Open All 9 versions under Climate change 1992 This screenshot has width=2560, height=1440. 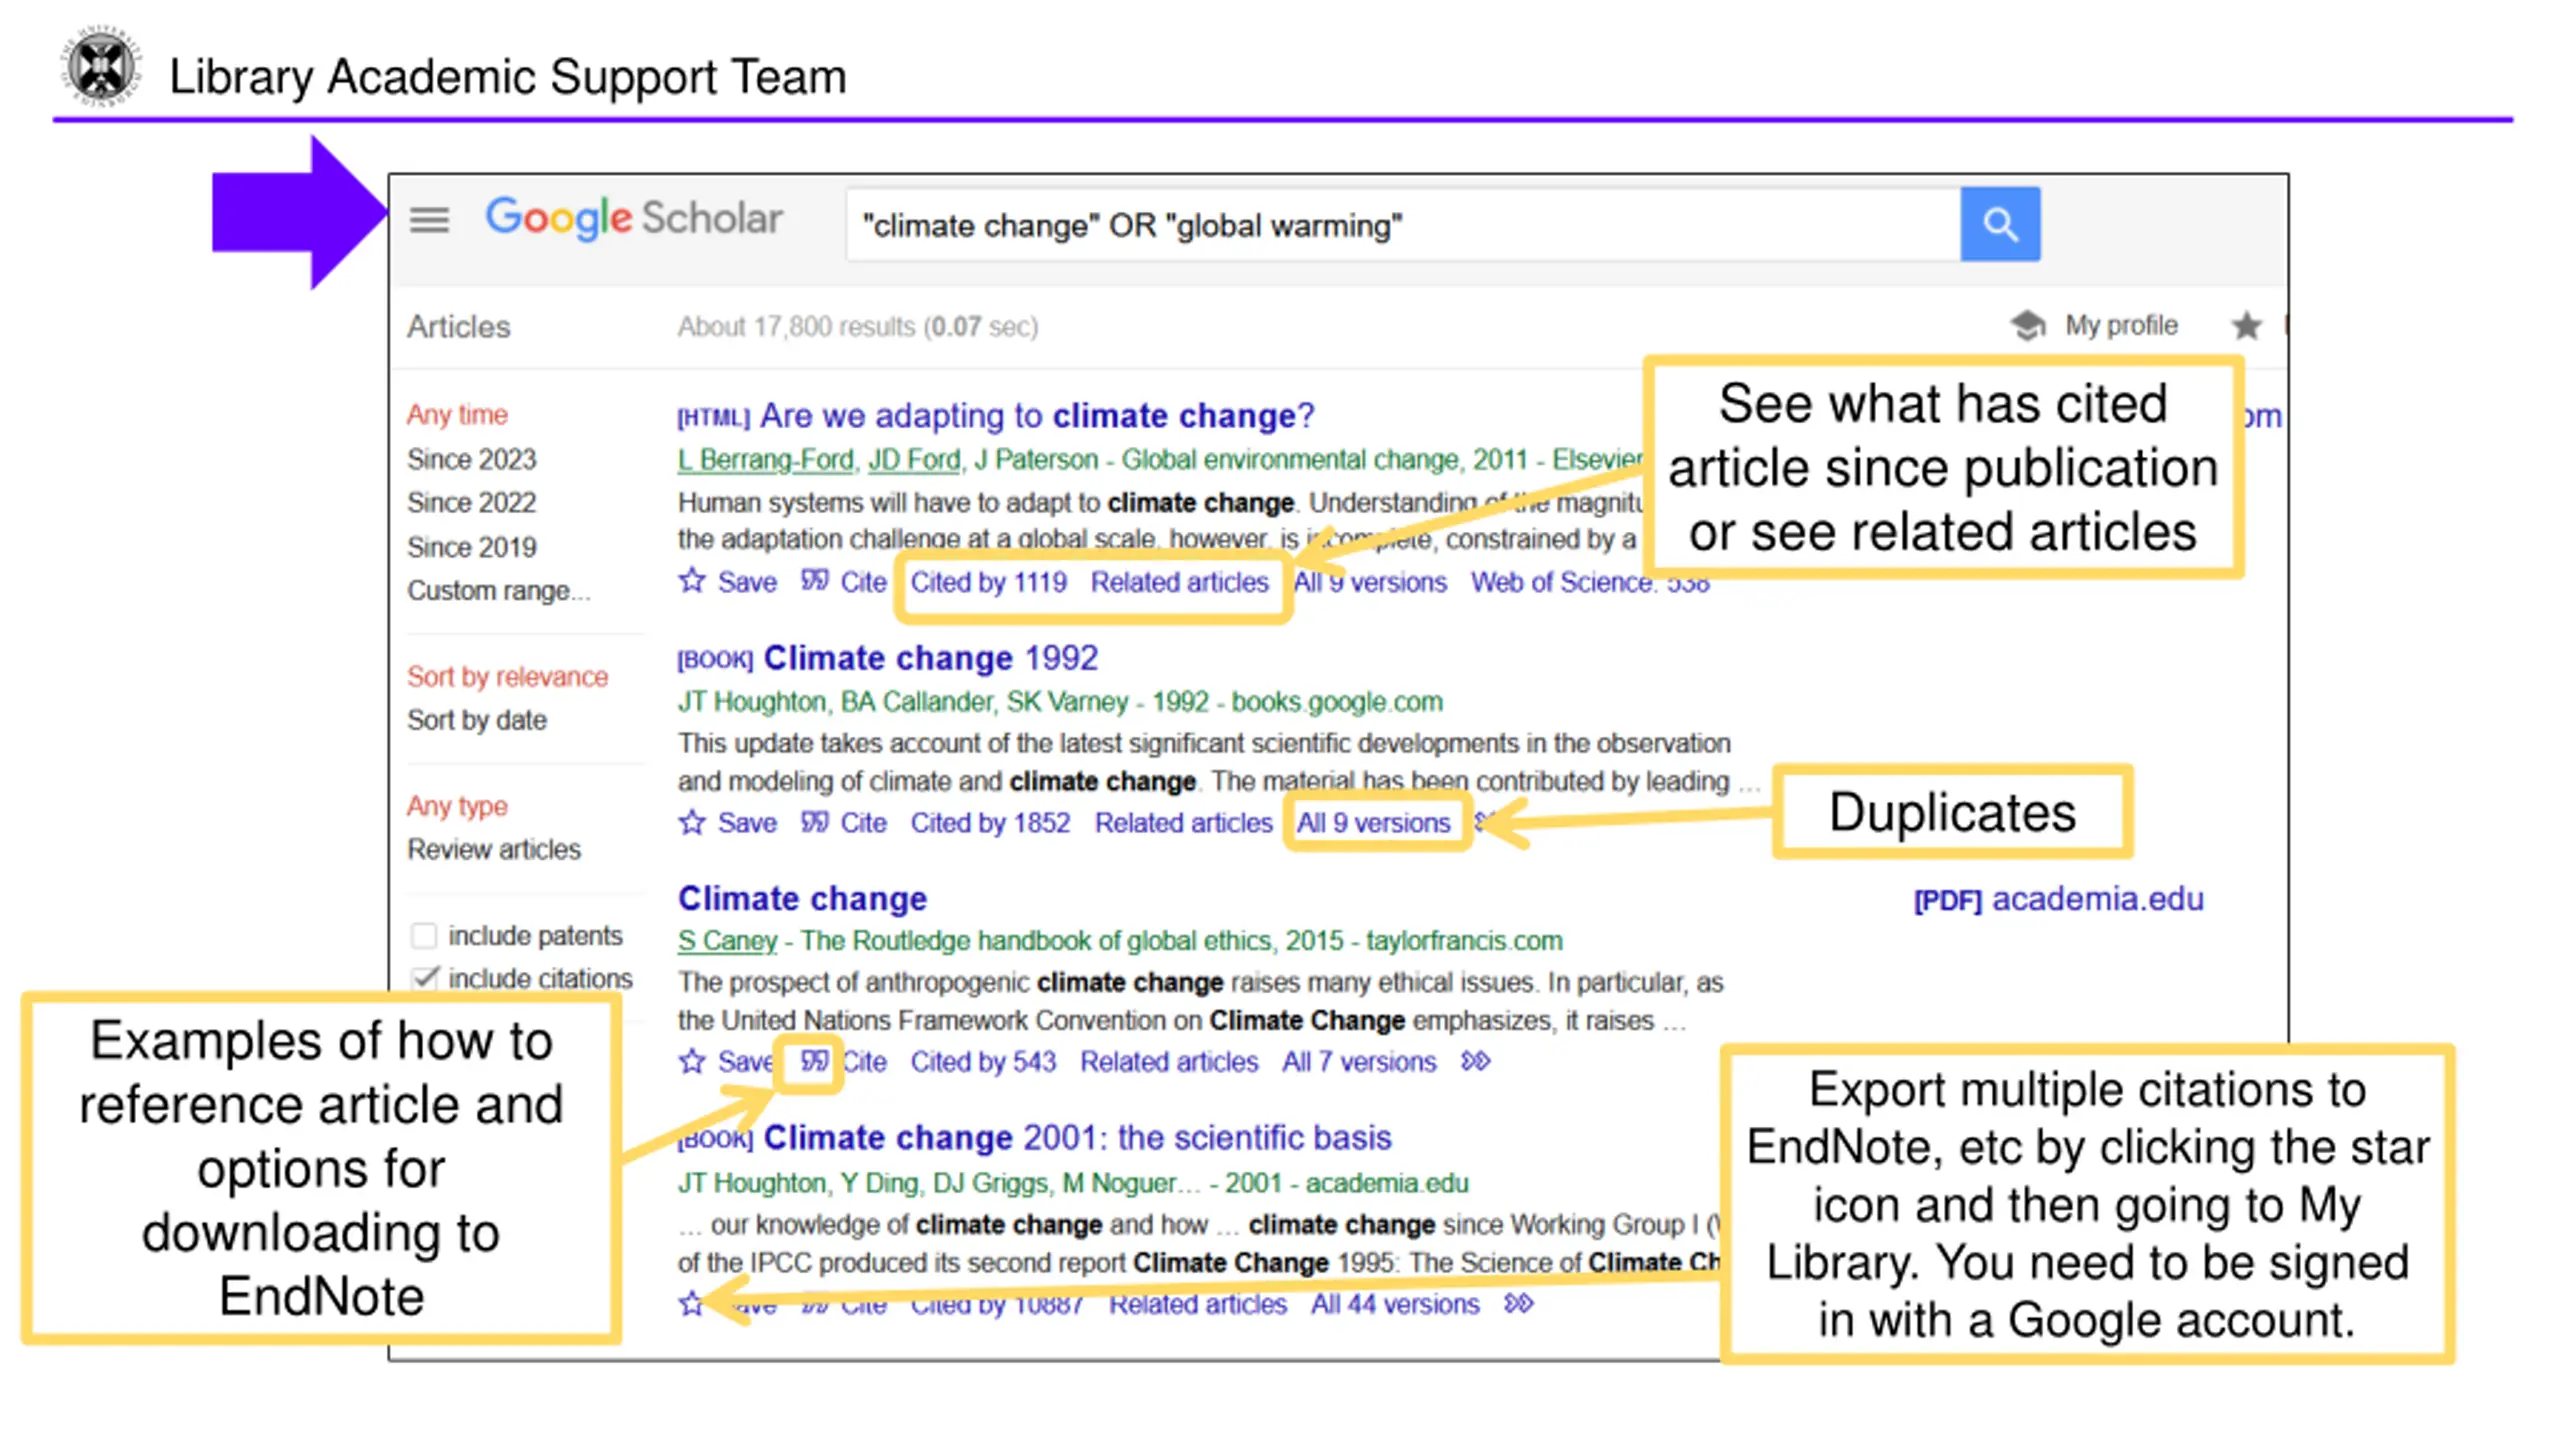click(x=1373, y=822)
